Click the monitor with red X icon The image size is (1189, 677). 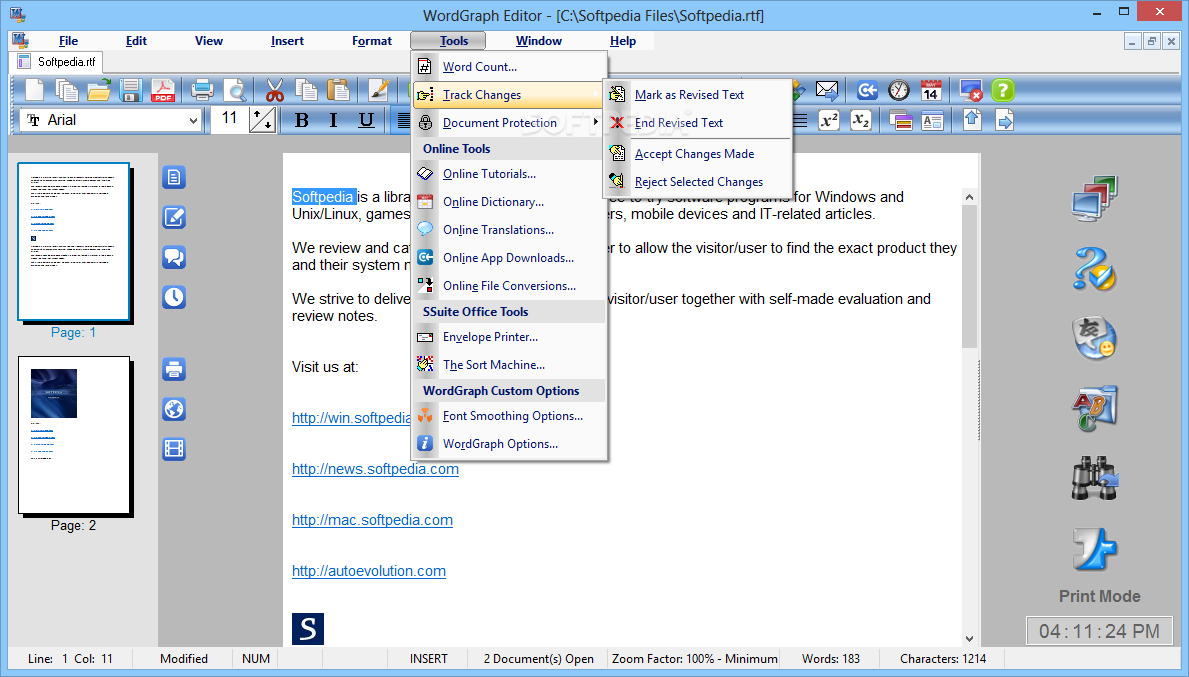pos(971,91)
